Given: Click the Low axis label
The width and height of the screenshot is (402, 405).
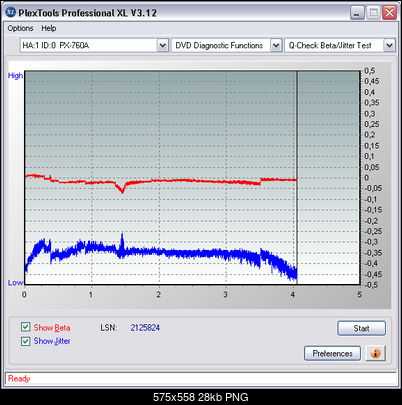Looking at the screenshot, I should point(15,283).
